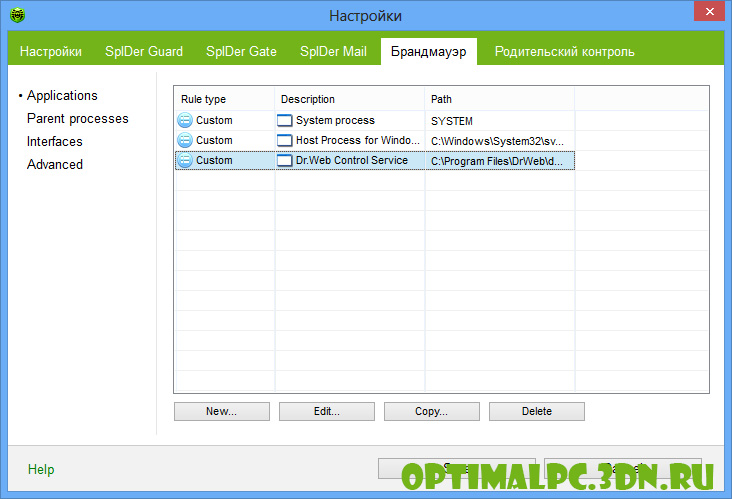Select the Dr.Web Control Service cell
Screen dimensions: 732x499
[x=352, y=161]
